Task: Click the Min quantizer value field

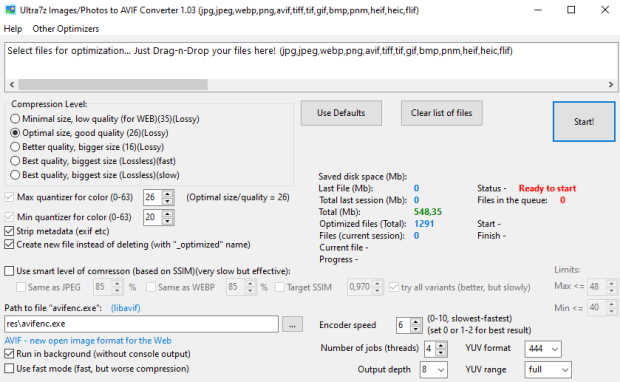Action: point(153,217)
